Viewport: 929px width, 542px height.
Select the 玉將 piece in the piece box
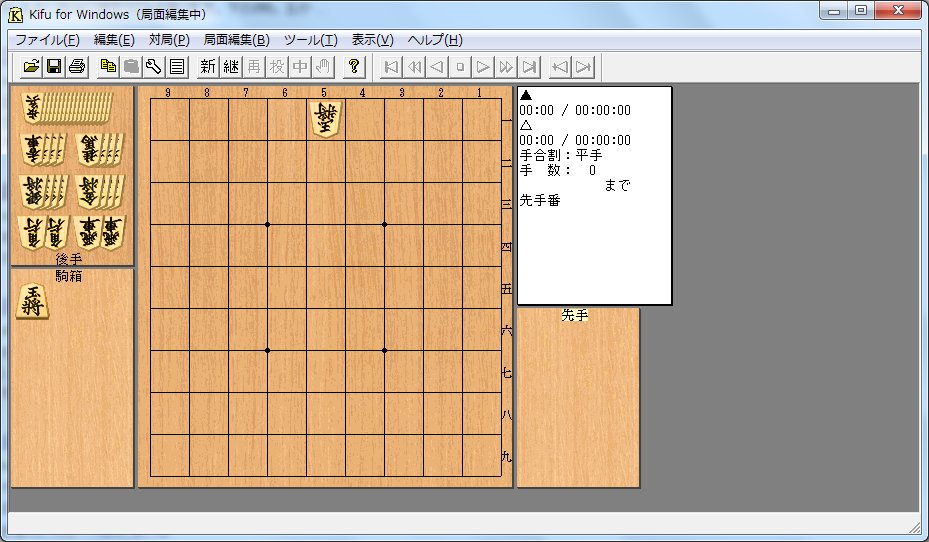33,300
